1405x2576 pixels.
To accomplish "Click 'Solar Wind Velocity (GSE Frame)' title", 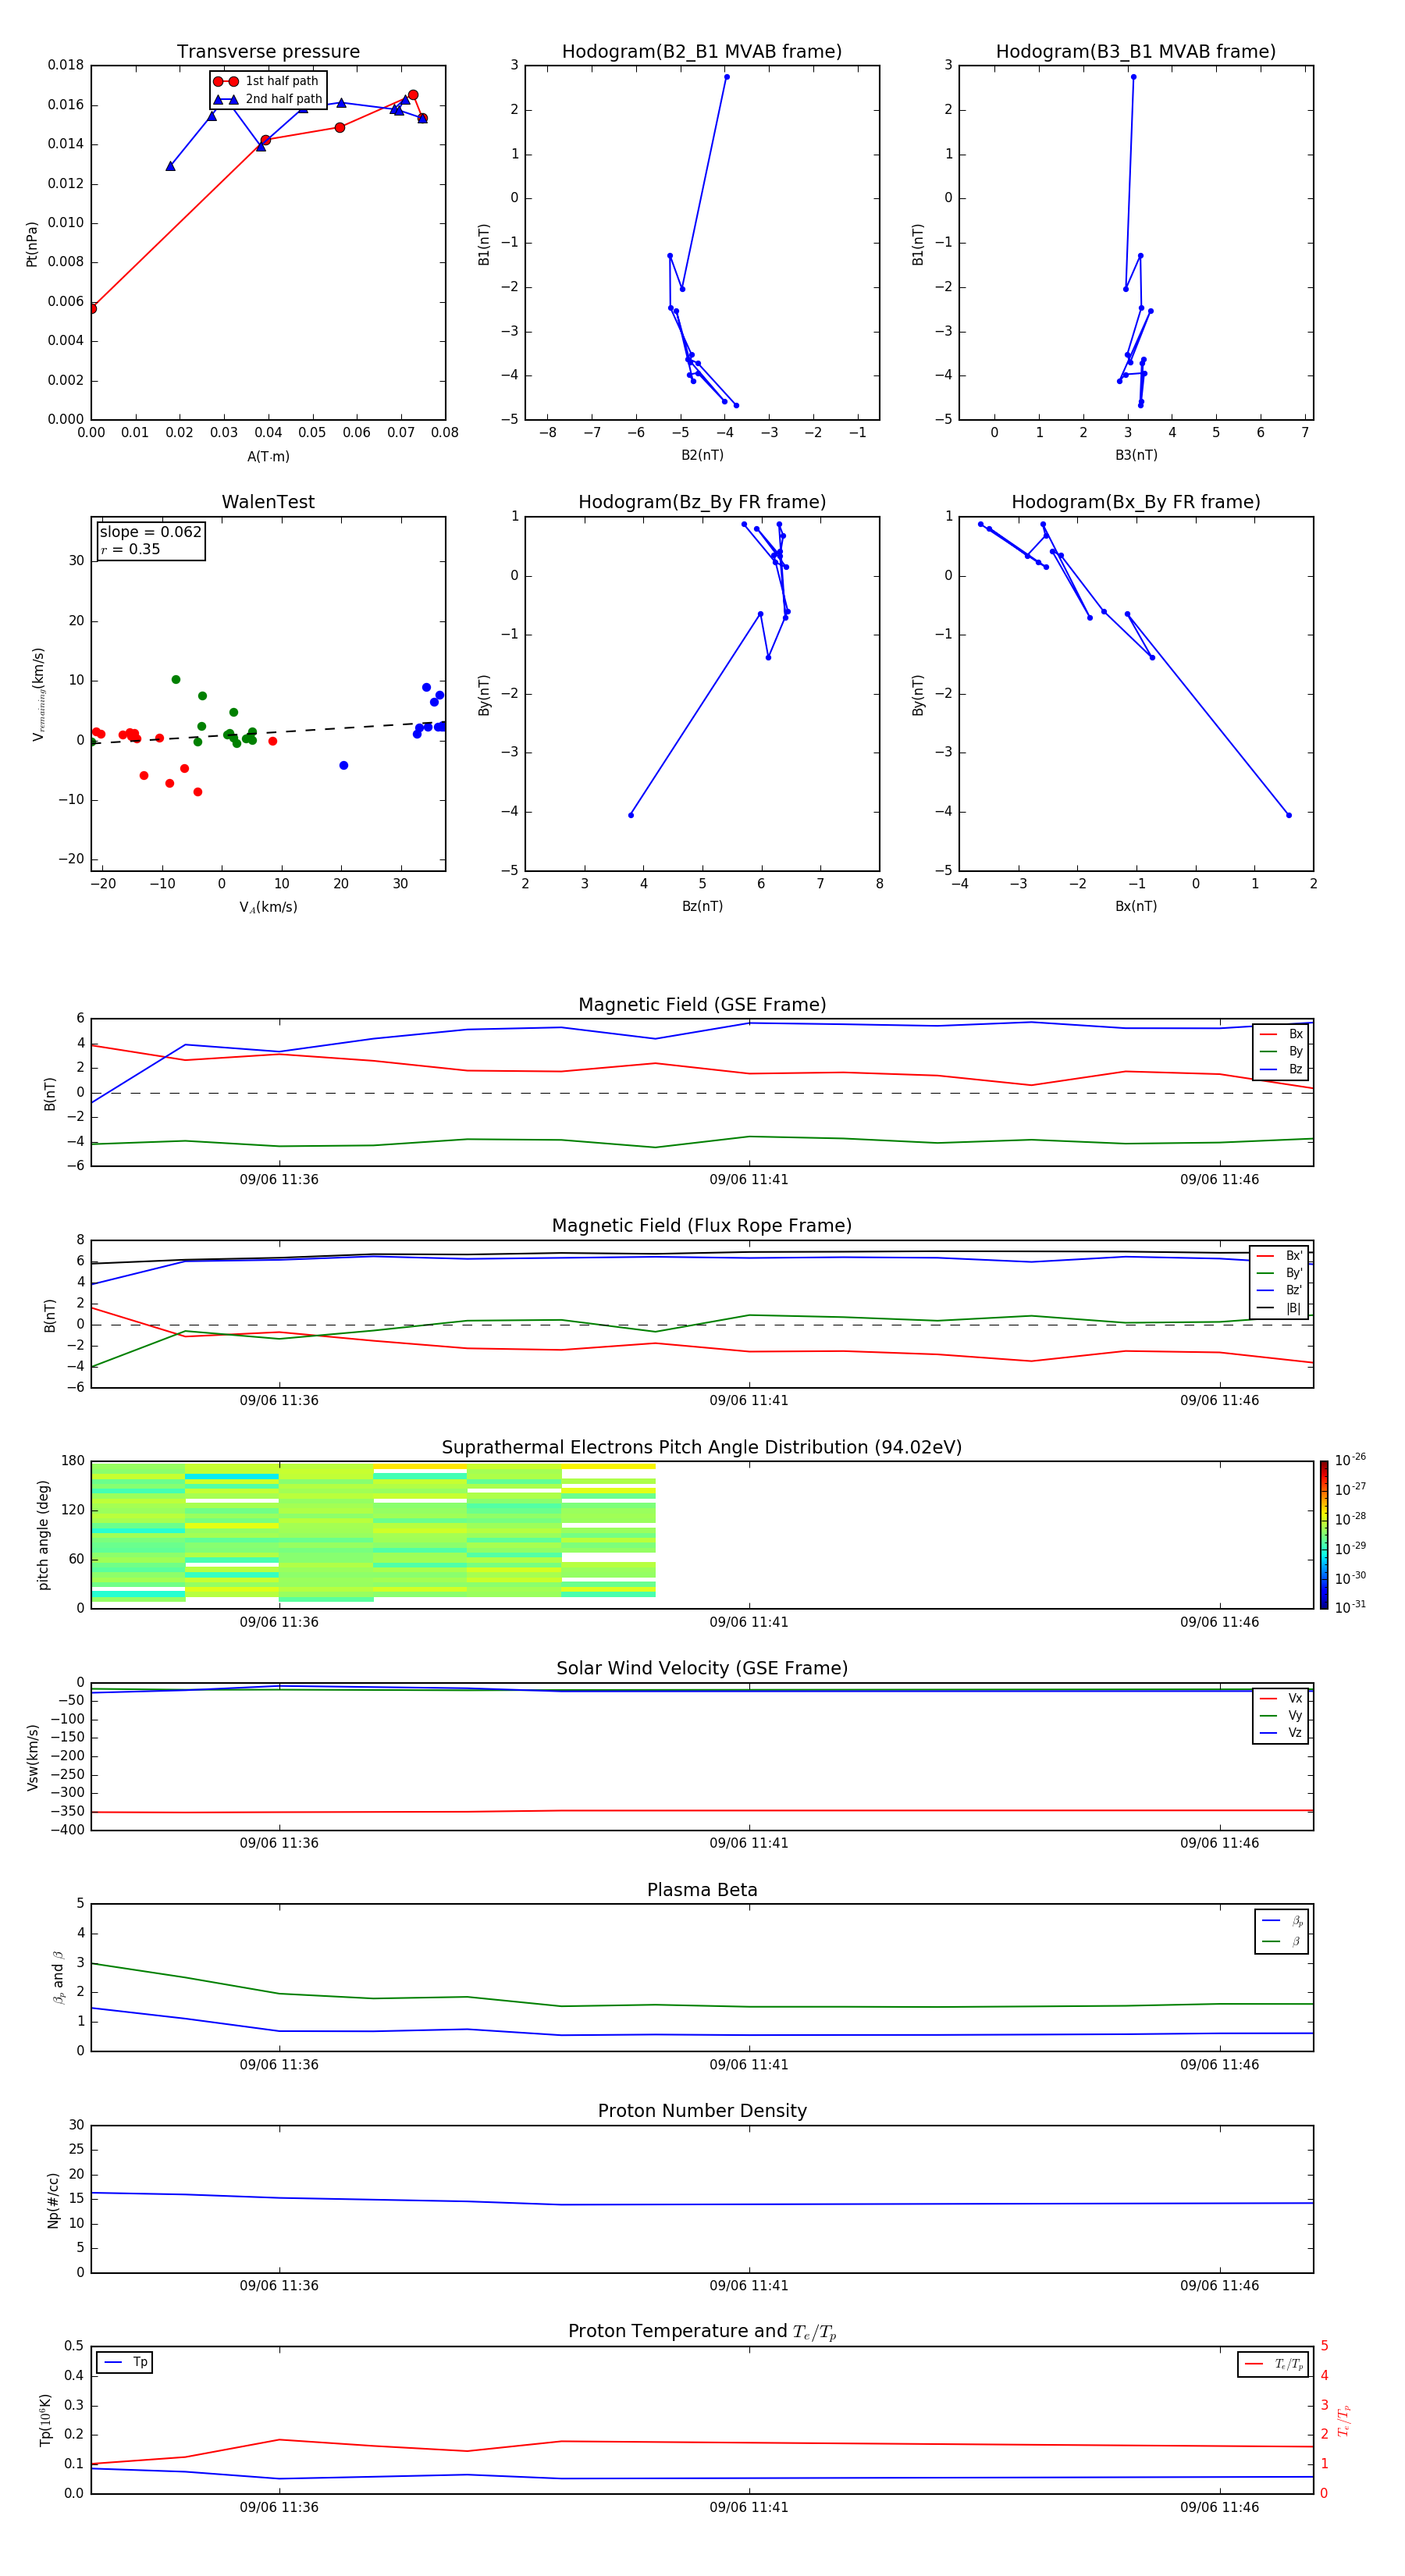I will [x=702, y=1669].
